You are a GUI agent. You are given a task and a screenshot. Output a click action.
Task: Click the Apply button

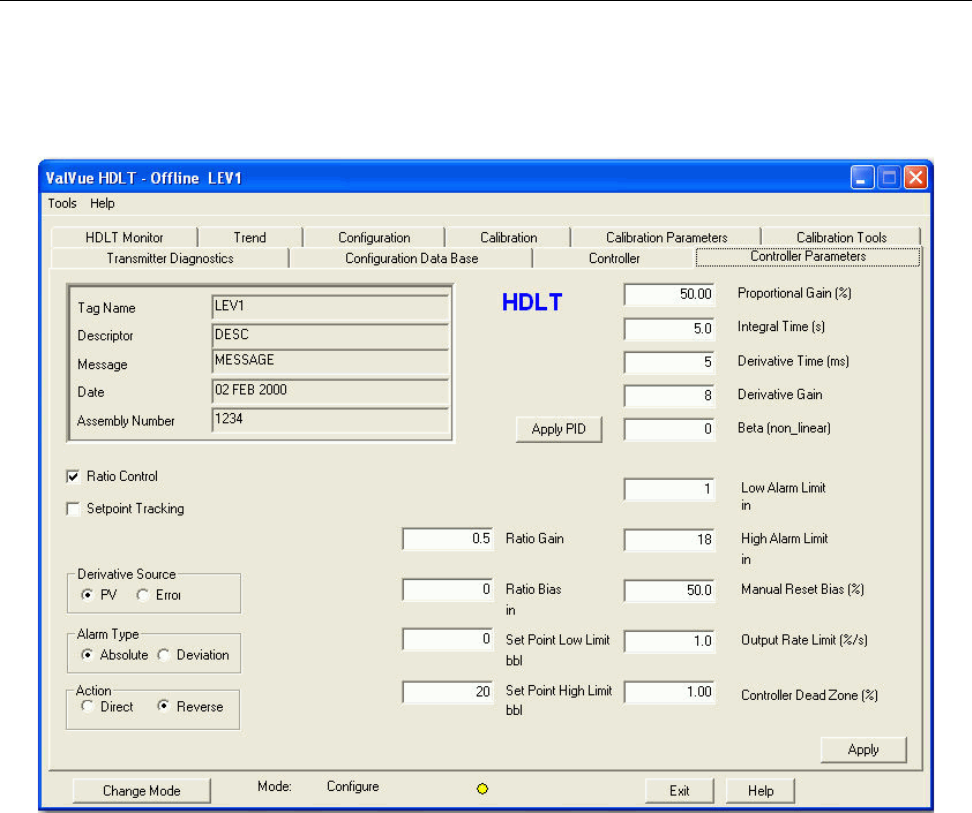point(863,750)
